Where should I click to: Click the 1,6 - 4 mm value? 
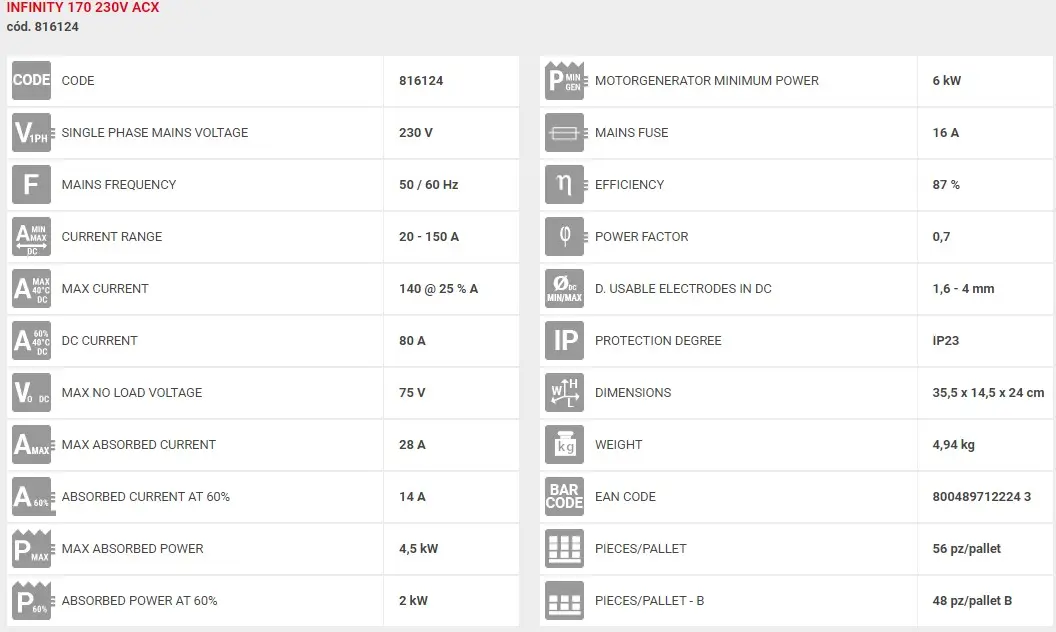coord(963,289)
